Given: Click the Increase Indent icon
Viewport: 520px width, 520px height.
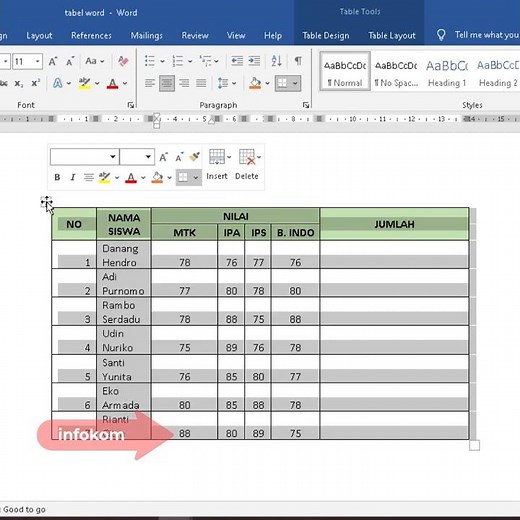Looking at the screenshot, I should pyautogui.click(x=254, y=61).
